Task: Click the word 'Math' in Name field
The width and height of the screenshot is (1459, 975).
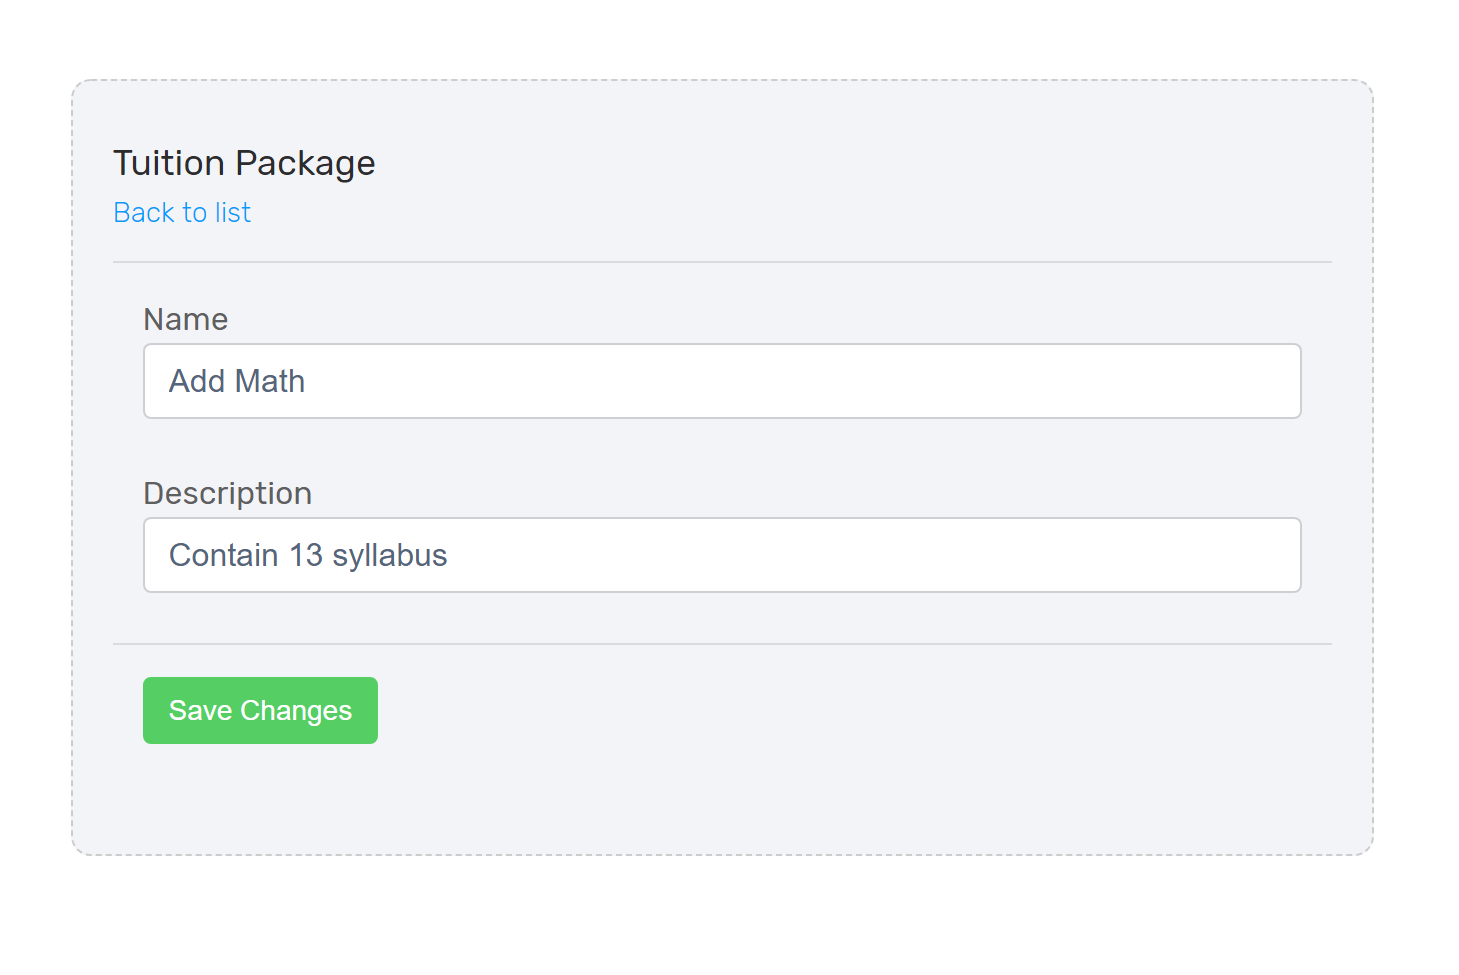Action: pyautogui.click(x=270, y=381)
